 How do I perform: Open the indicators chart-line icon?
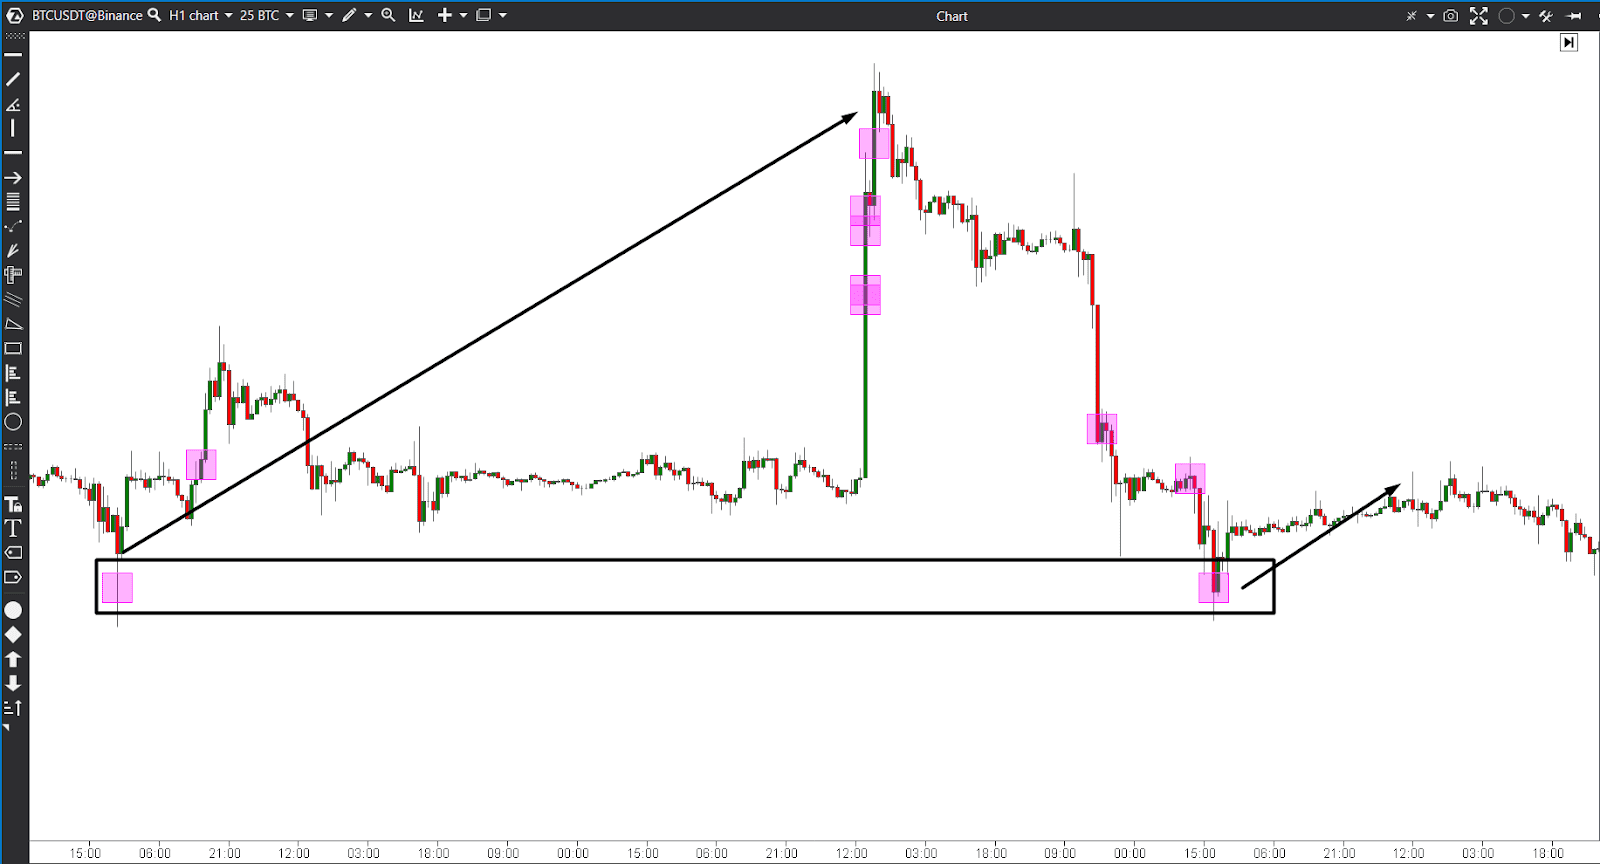click(x=417, y=15)
